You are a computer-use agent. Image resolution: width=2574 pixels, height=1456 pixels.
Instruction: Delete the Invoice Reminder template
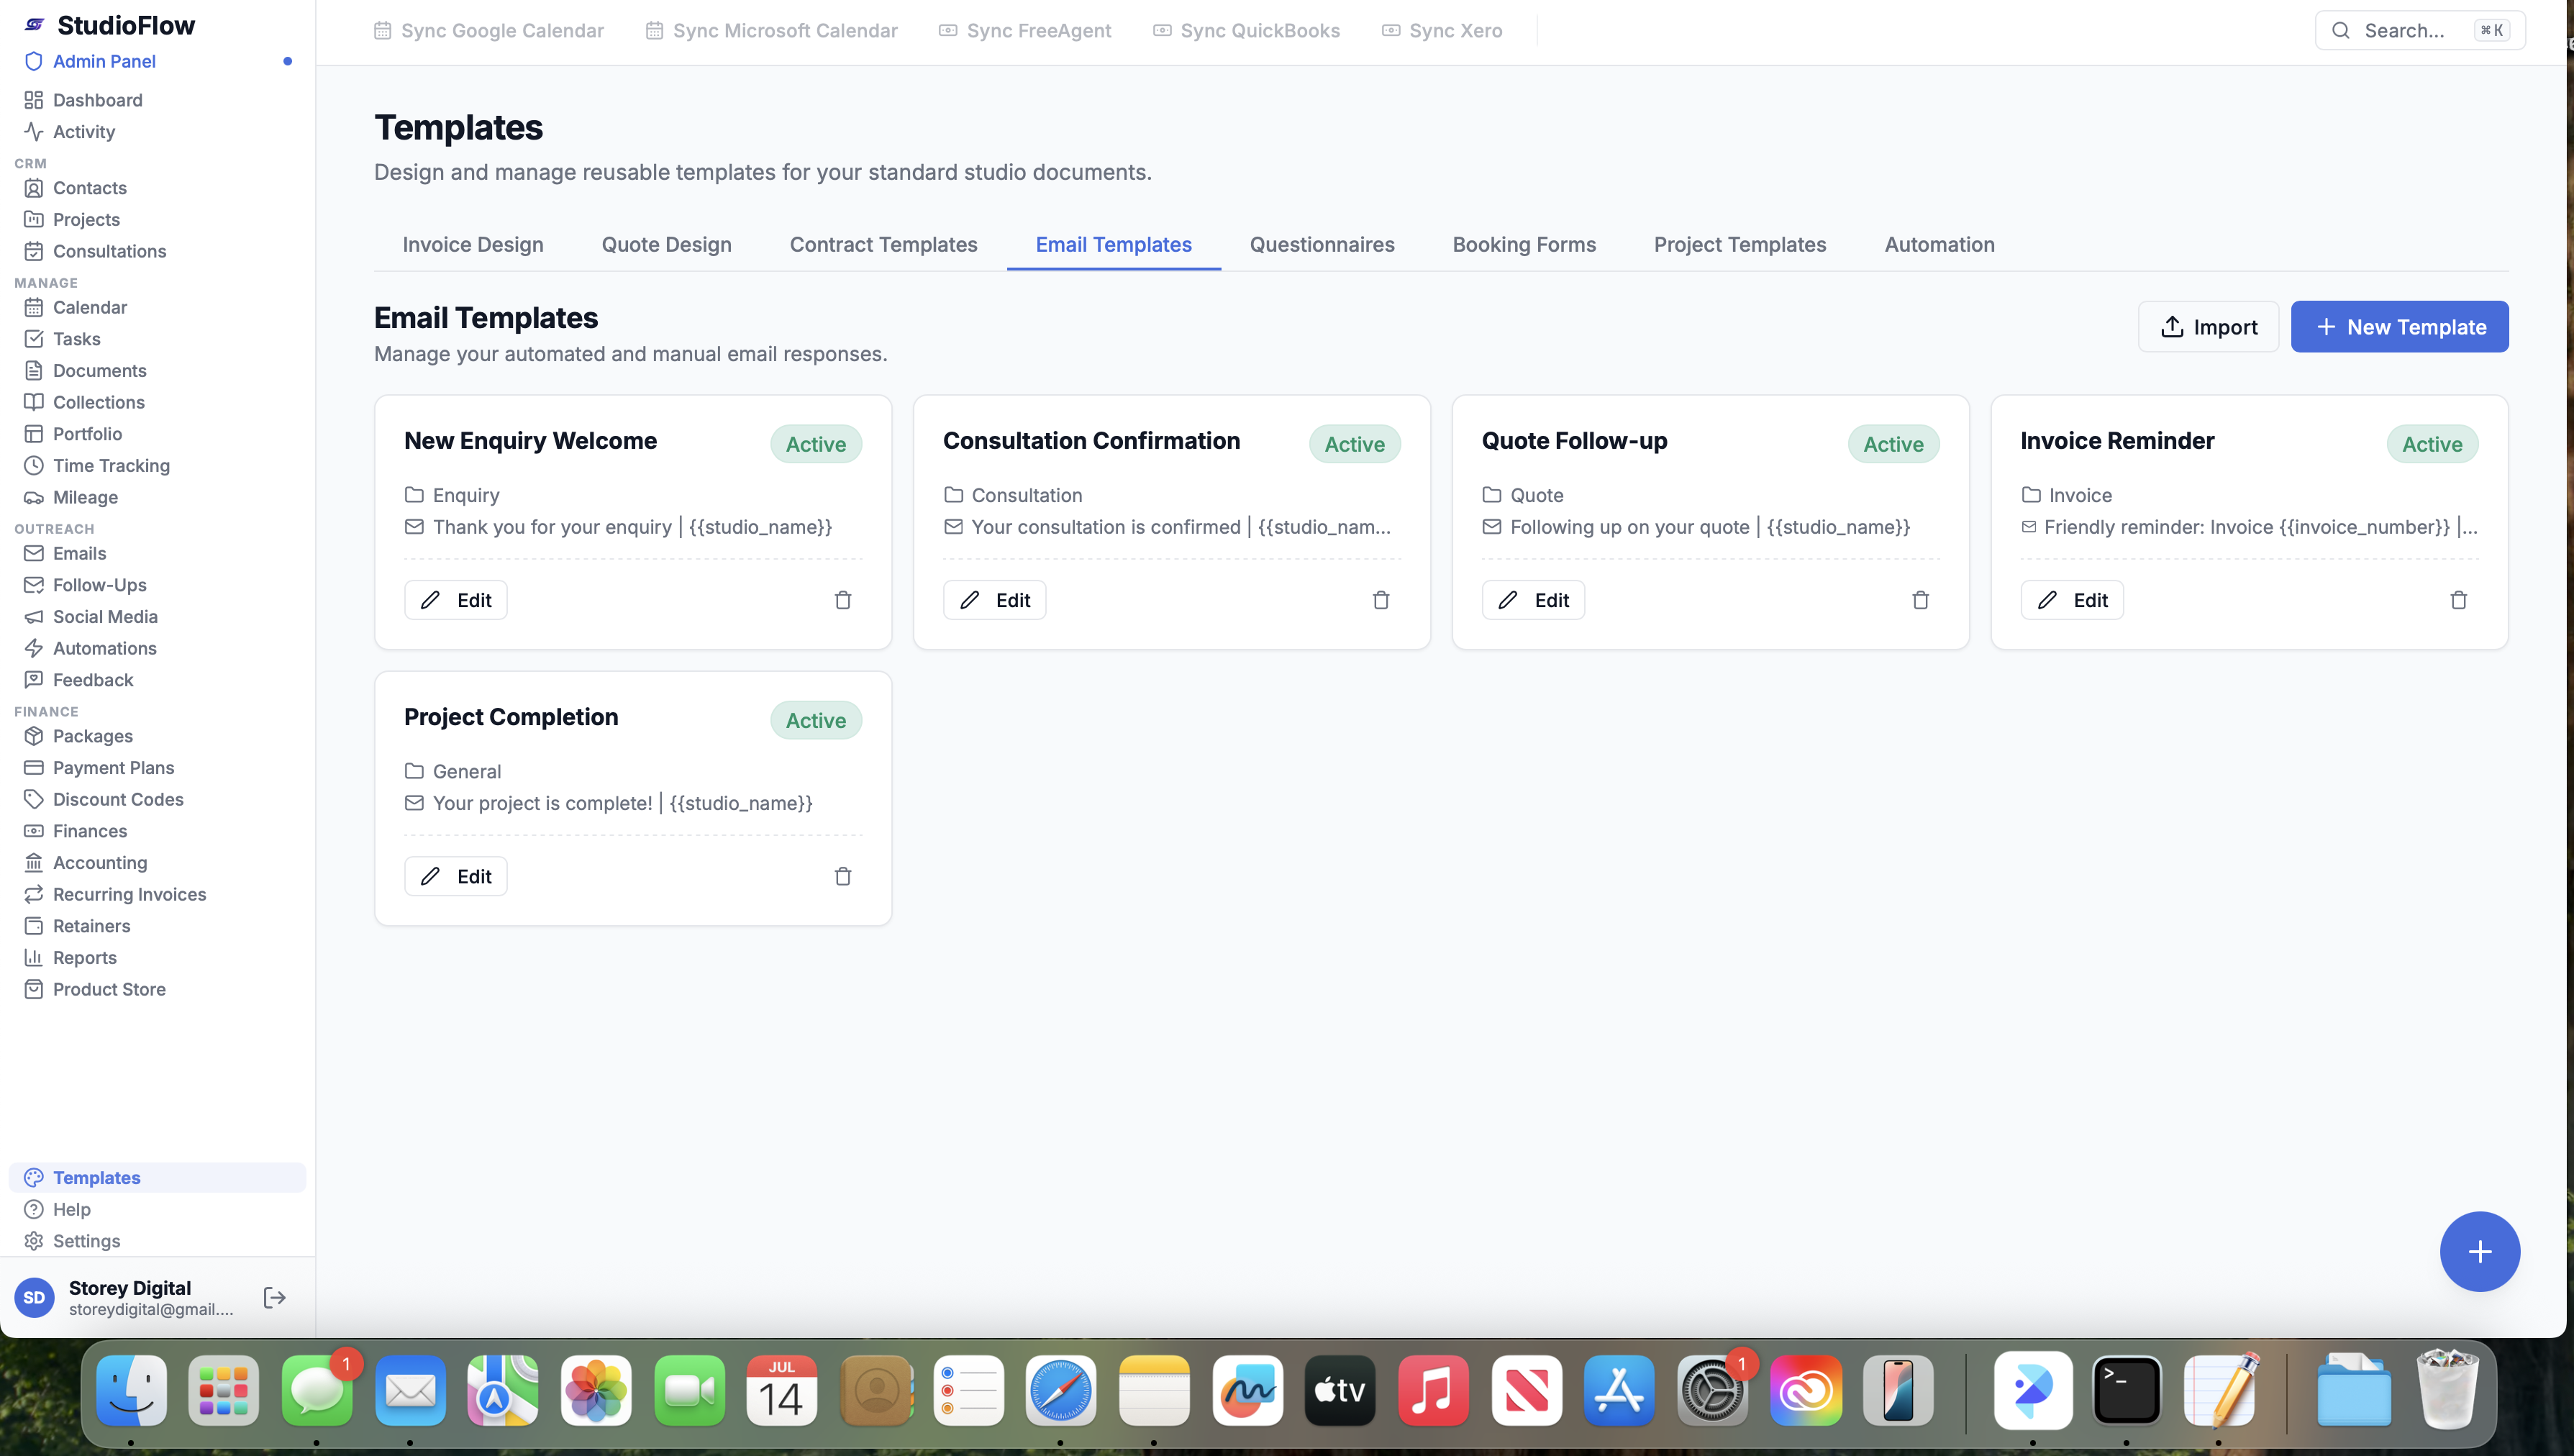click(2459, 600)
